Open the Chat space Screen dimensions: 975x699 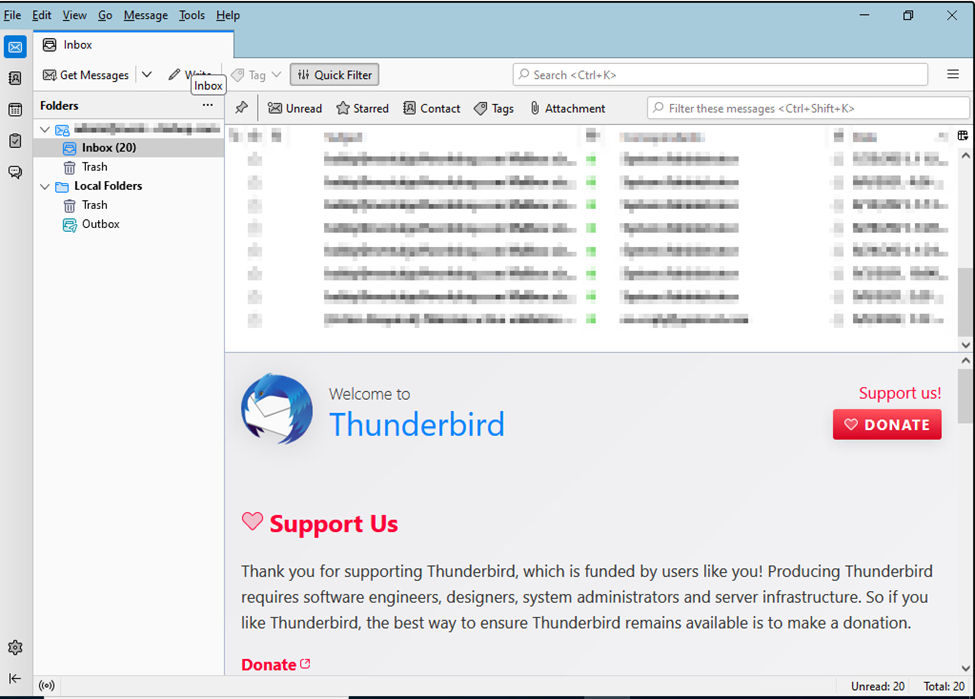point(16,172)
